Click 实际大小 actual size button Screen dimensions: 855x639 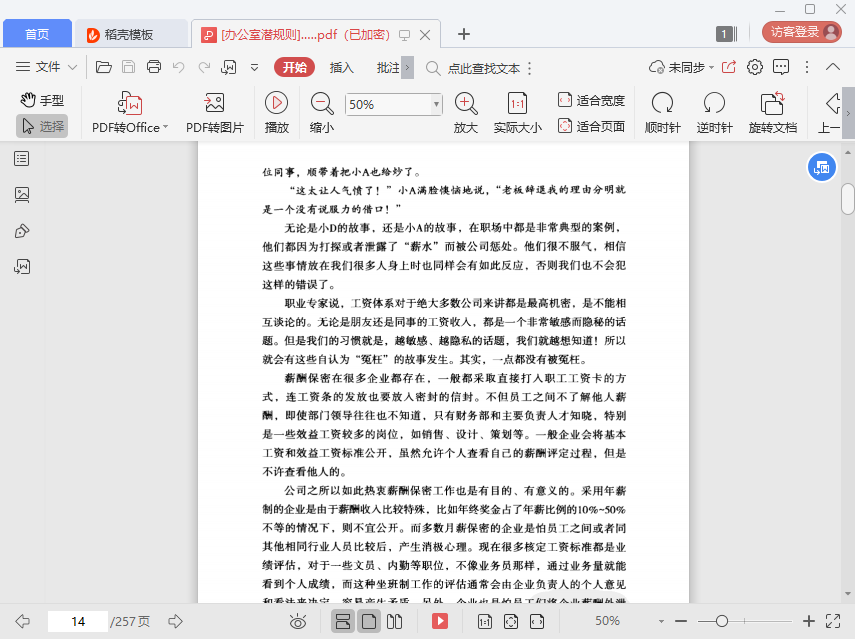click(517, 113)
